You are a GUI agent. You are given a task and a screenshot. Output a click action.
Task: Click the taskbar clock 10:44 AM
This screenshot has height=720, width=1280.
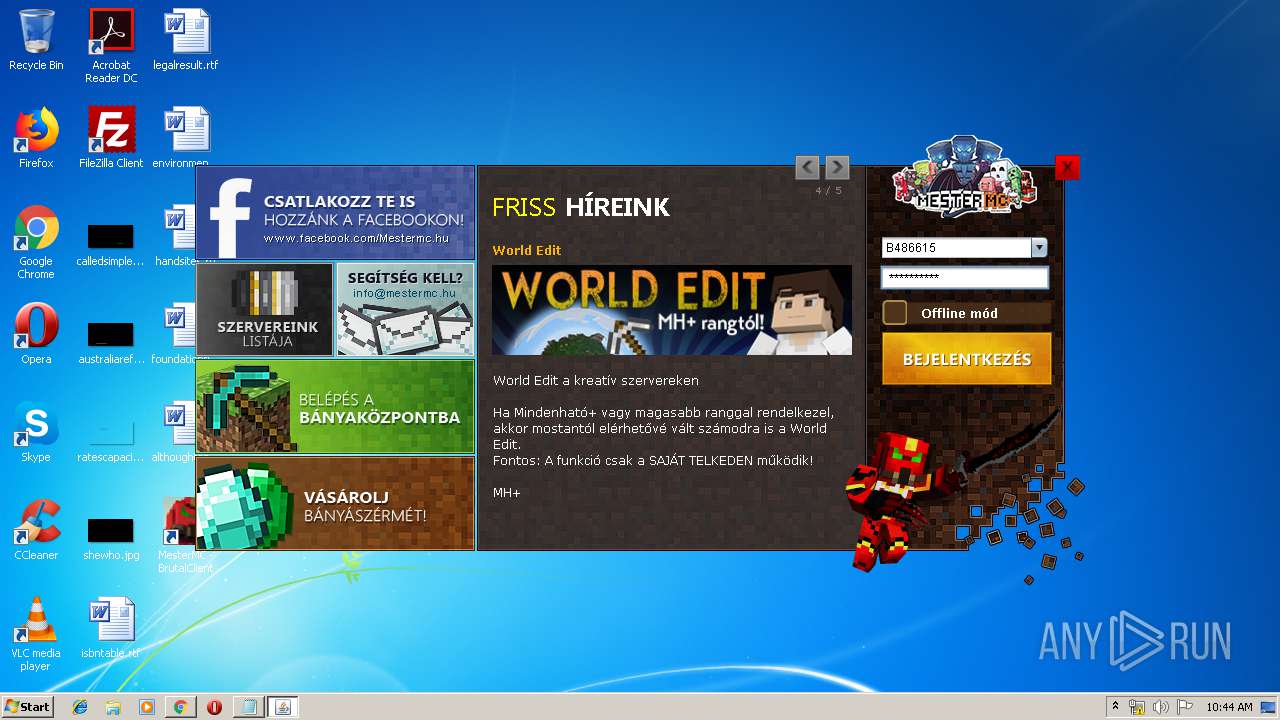[1229, 707]
